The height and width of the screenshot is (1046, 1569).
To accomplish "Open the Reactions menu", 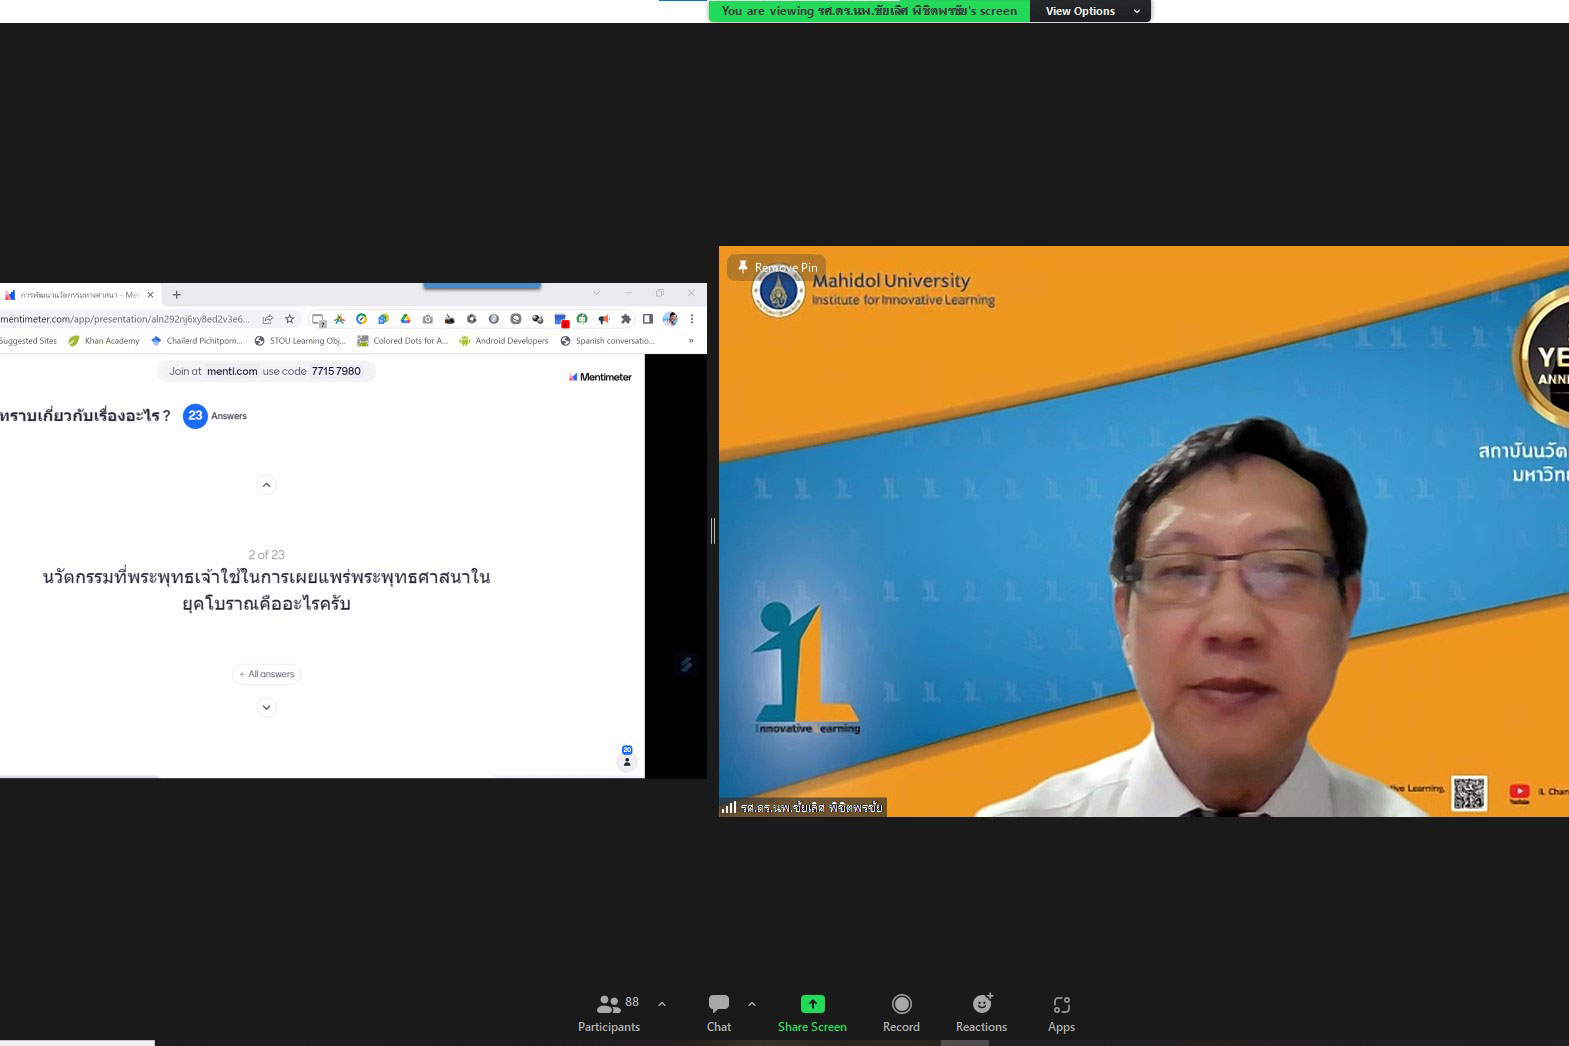I will click(x=981, y=1012).
